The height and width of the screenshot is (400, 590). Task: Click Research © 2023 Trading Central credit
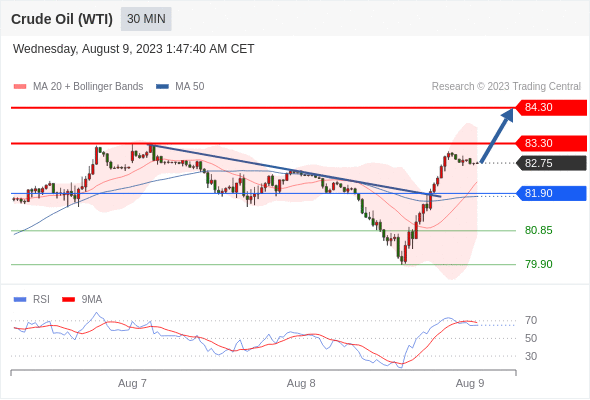pyautogui.click(x=506, y=87)
